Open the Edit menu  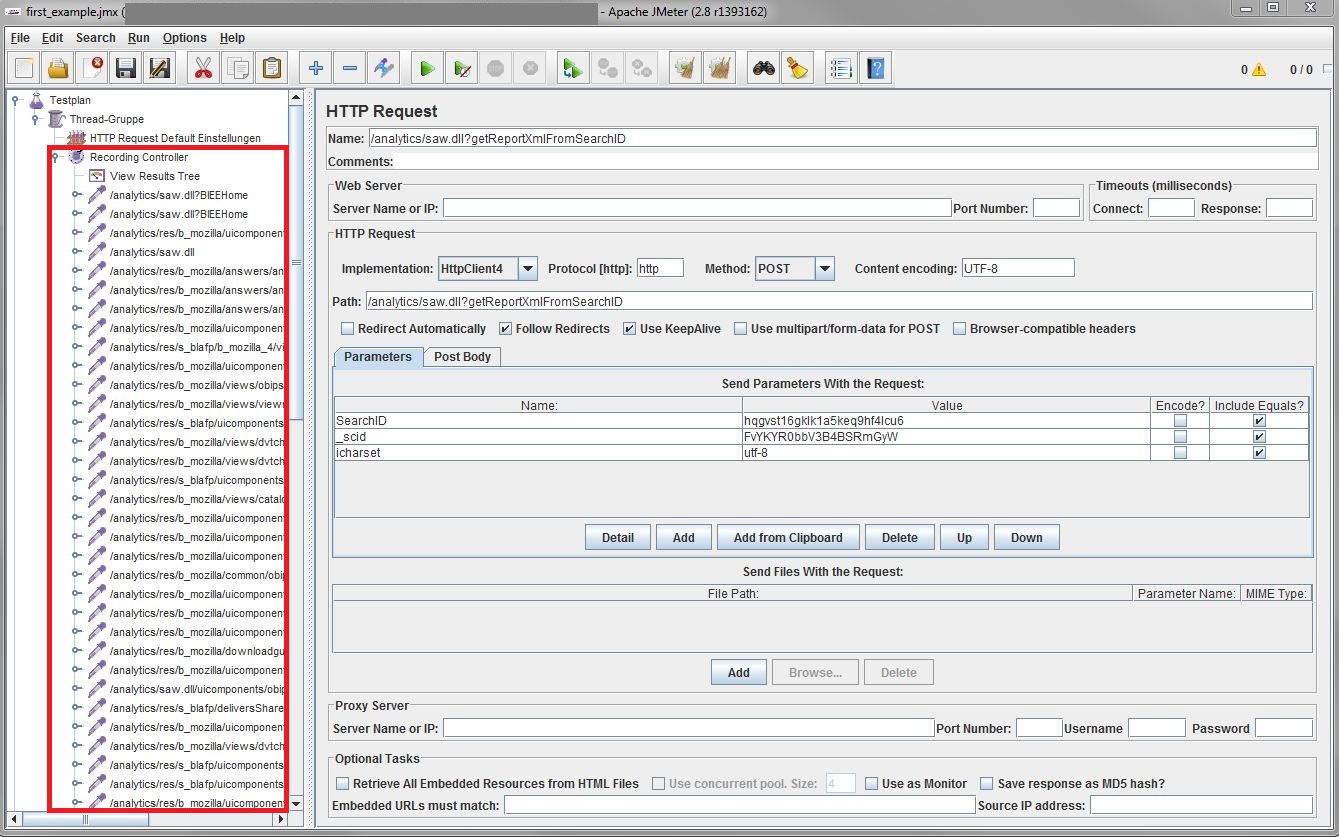[x=52, y=38]
